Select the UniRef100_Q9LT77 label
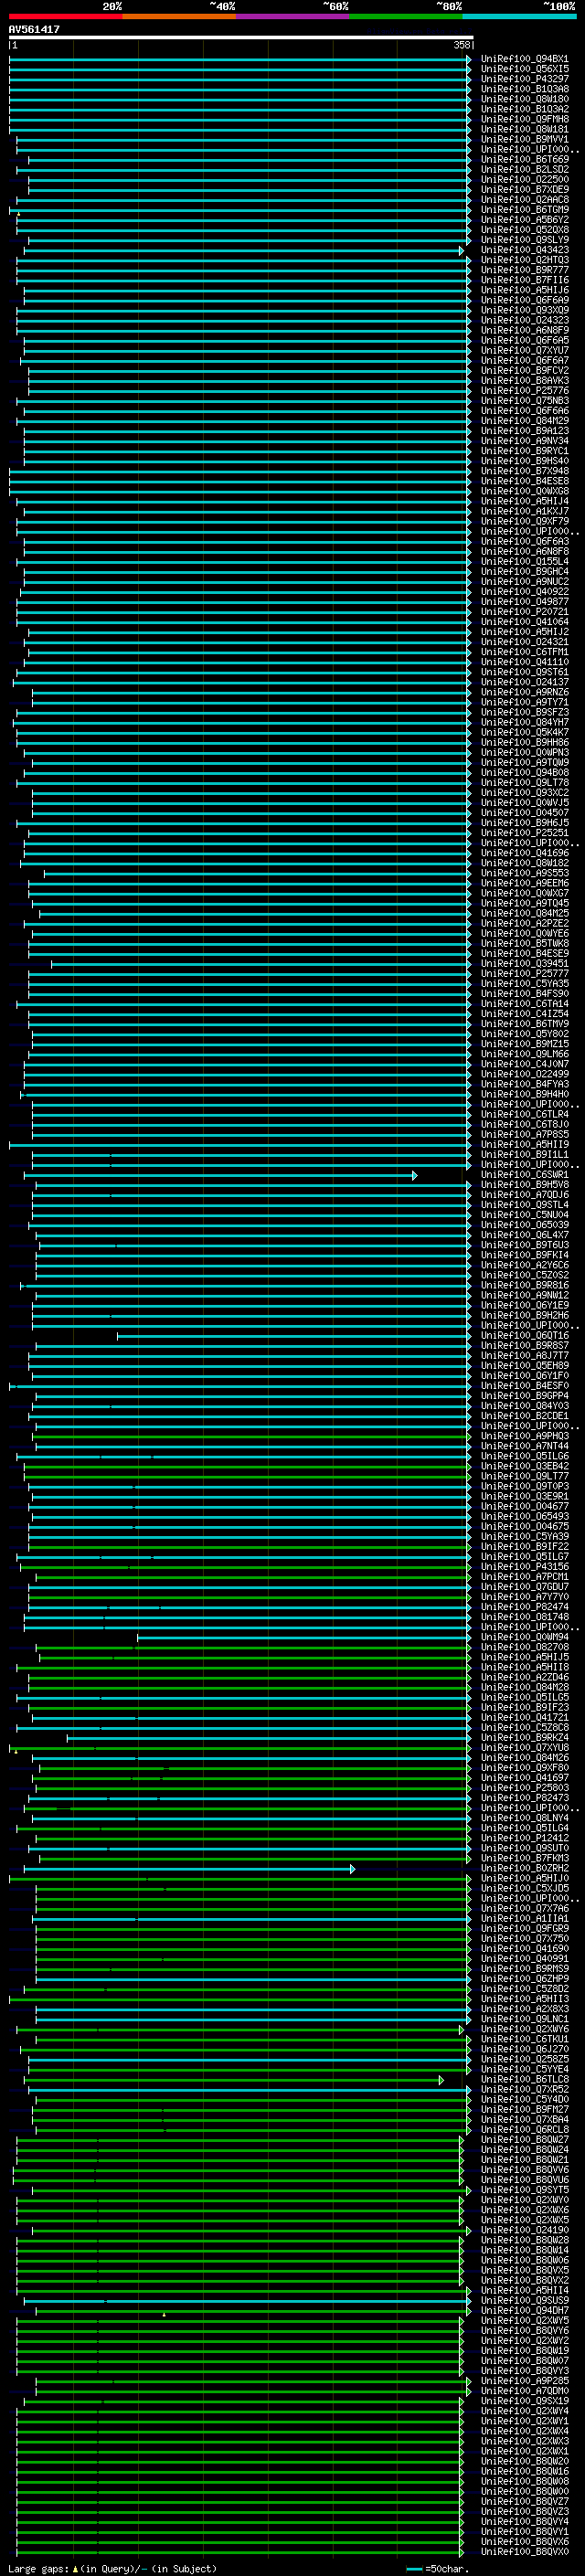 coord(524,1476)
